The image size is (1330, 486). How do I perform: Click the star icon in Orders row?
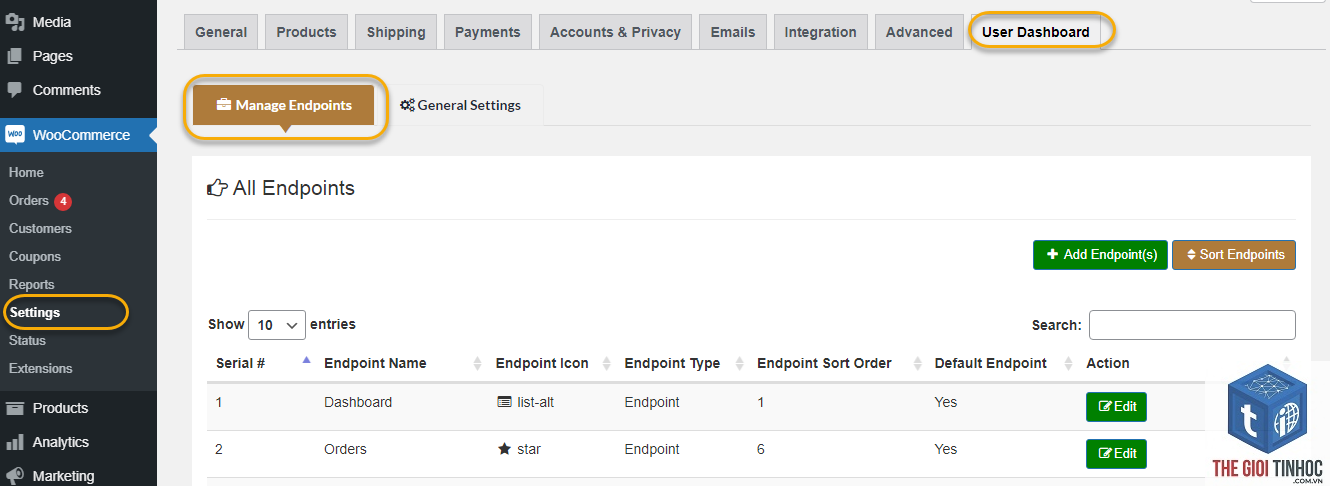pyautogui.click(x=504, y=449)
